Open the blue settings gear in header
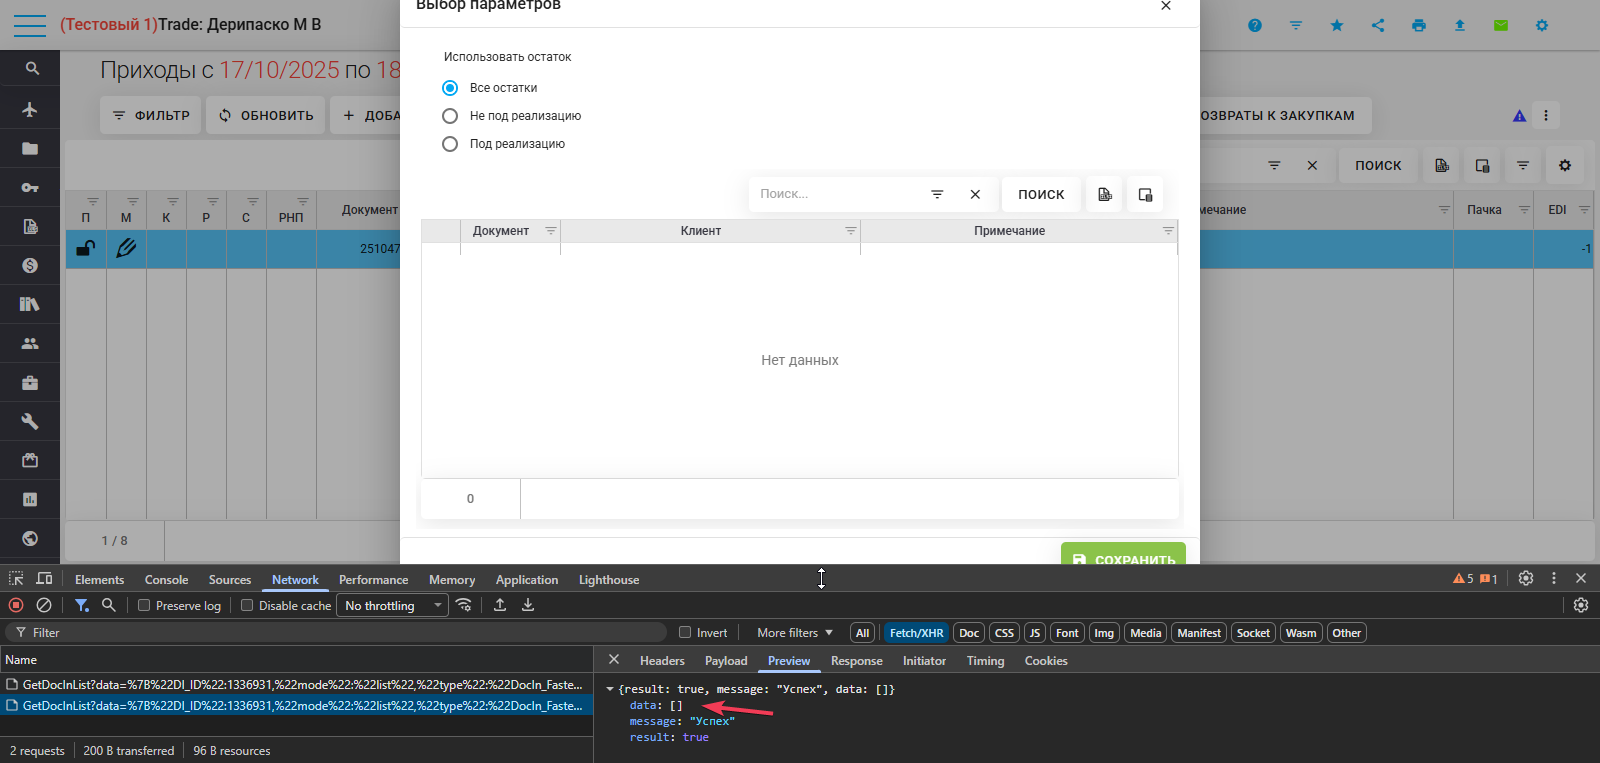The image size is (1600, 763). tap(1542, 25)
